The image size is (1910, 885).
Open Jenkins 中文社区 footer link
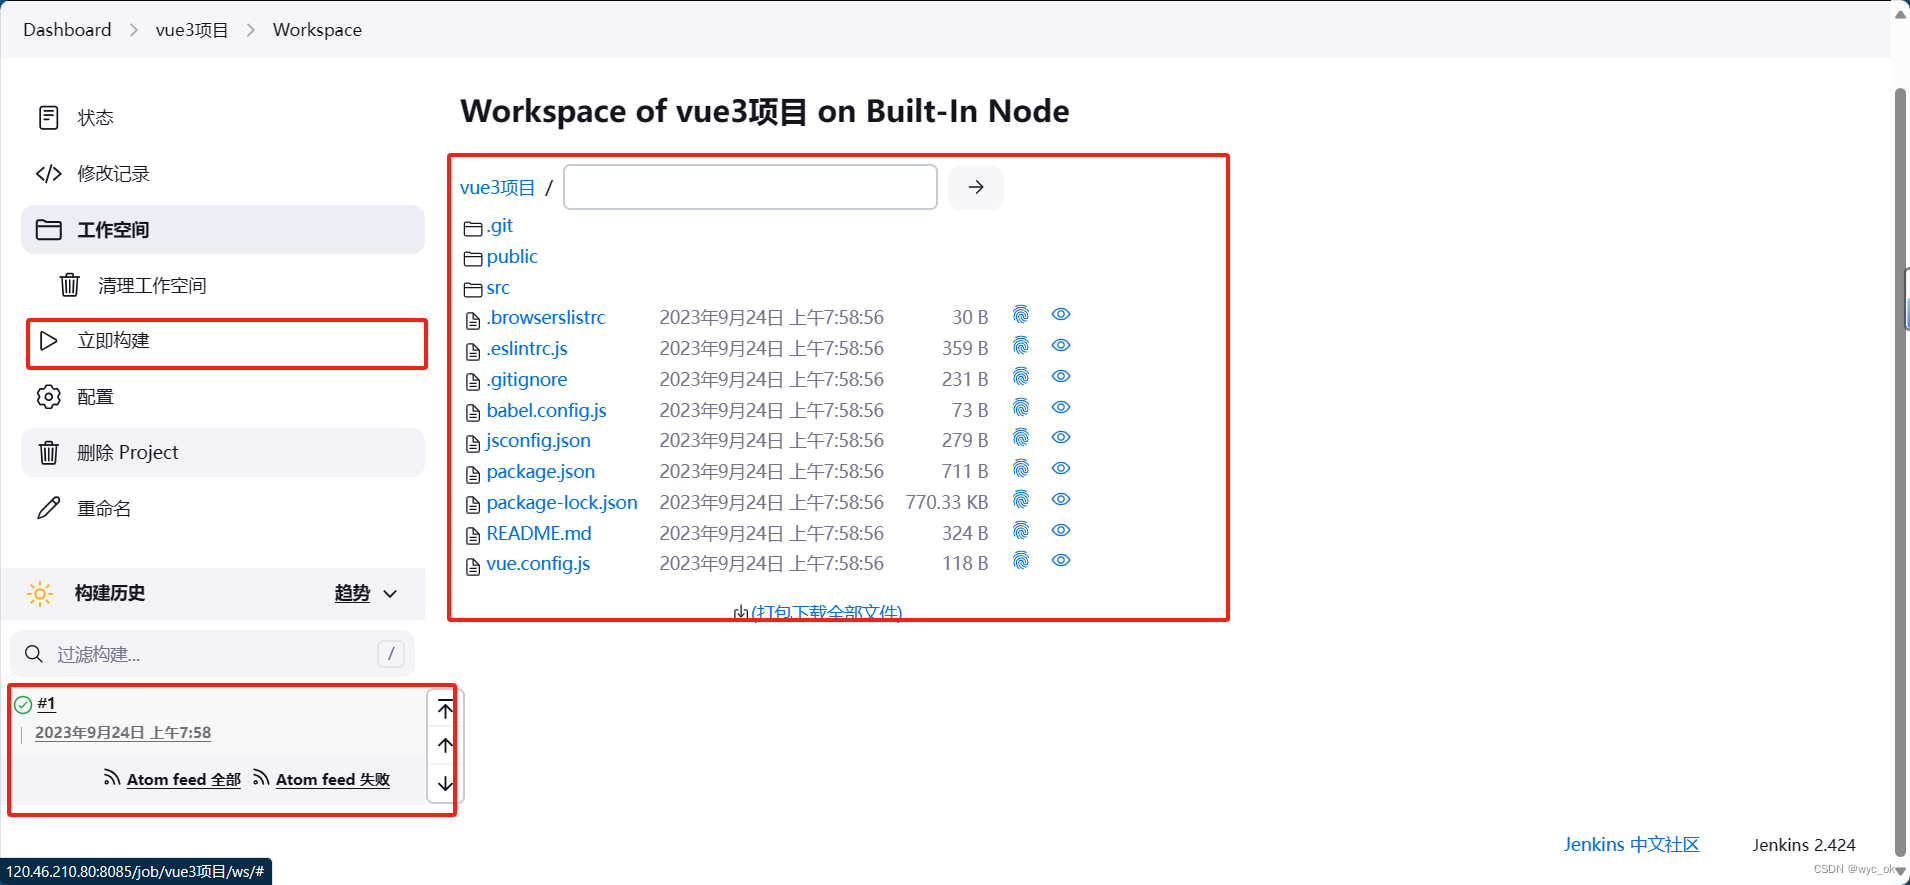pyautogui.click(x=1631, y=845)
